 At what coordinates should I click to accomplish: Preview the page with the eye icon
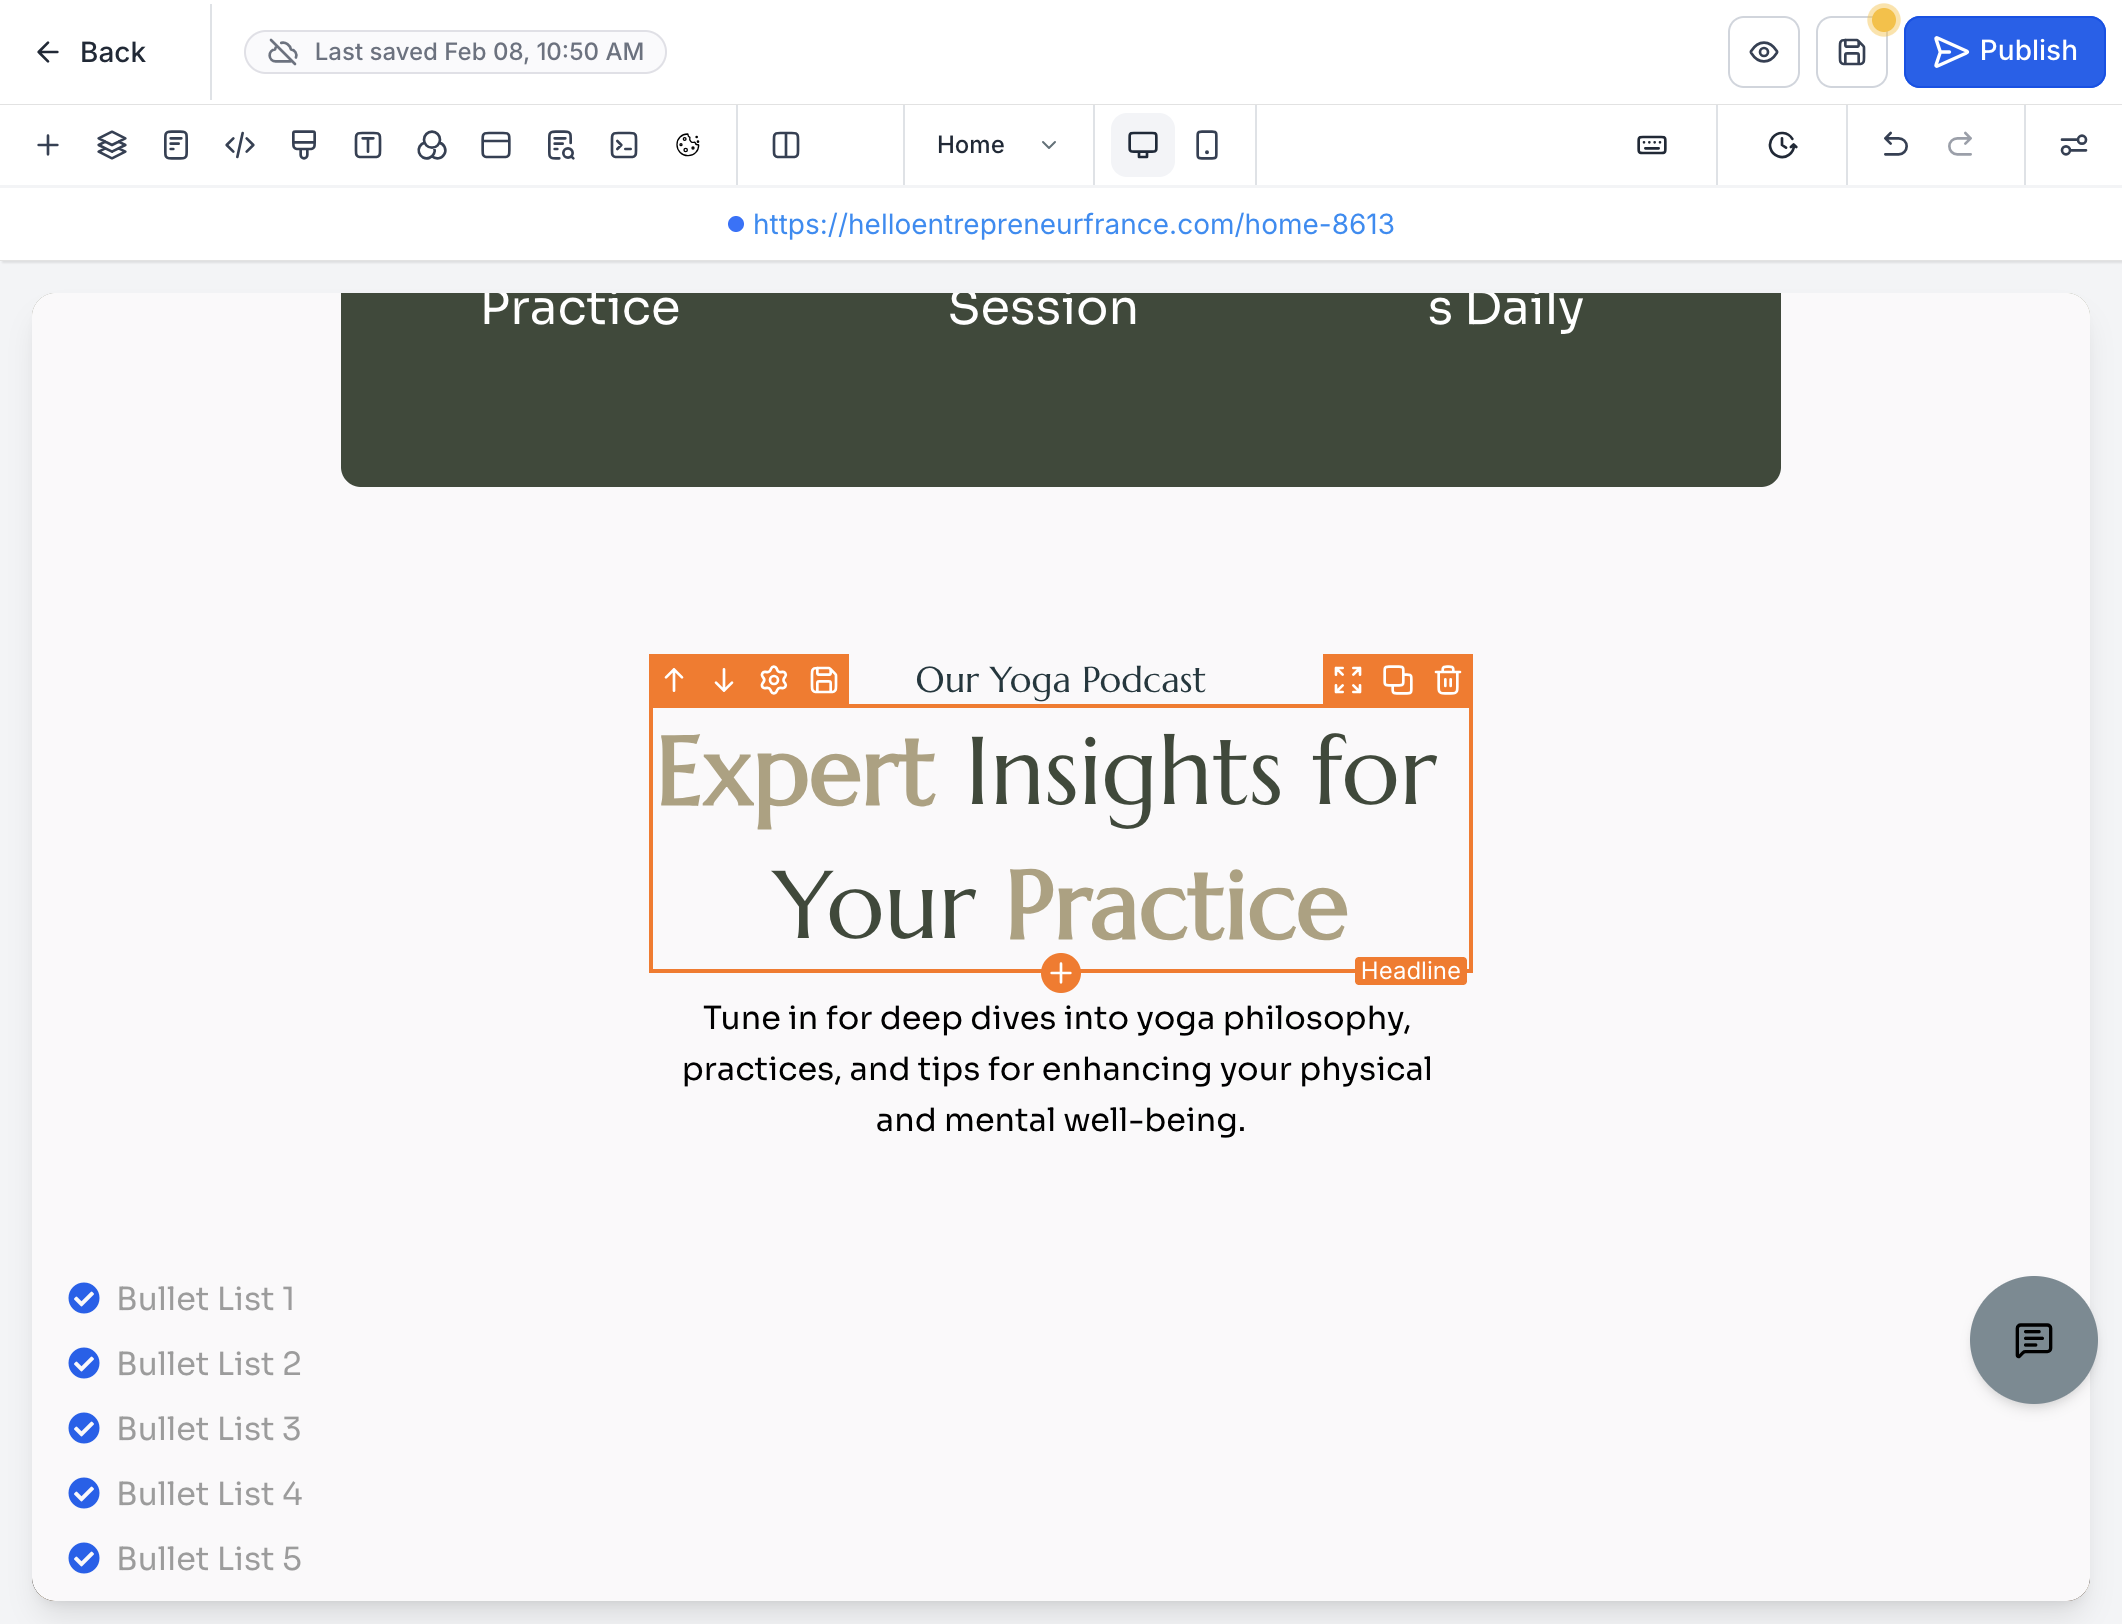1764,52
